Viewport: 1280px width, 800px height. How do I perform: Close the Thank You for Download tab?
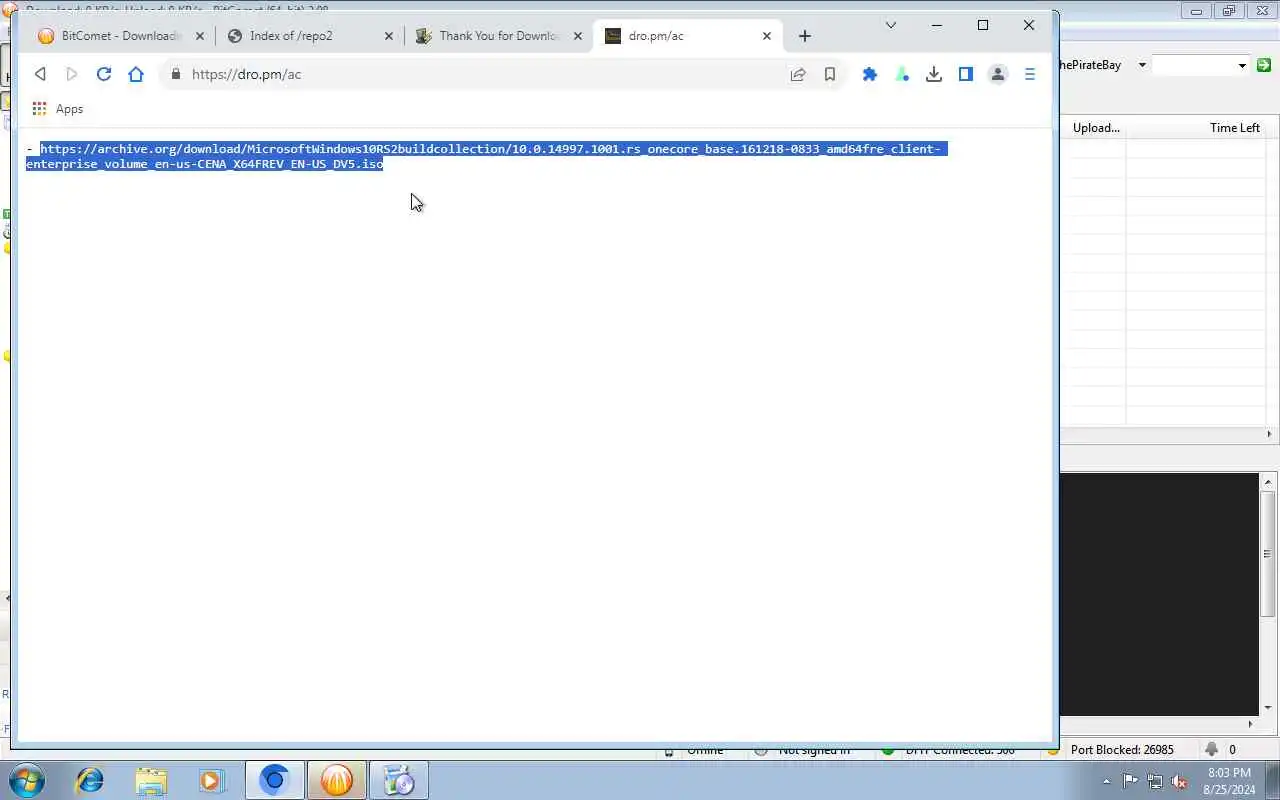pyautogui.click(x=578, y=36)
